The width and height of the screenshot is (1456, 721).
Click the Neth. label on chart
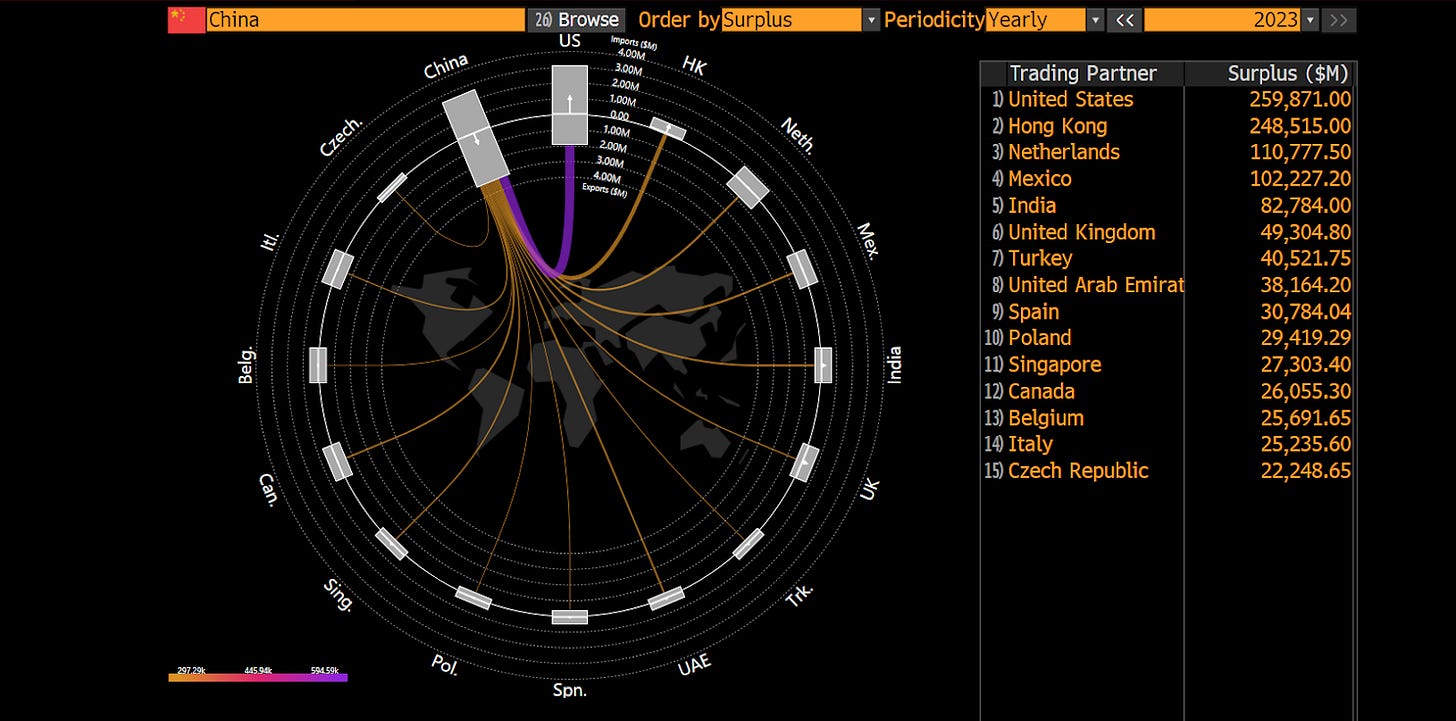click(798, 136)
